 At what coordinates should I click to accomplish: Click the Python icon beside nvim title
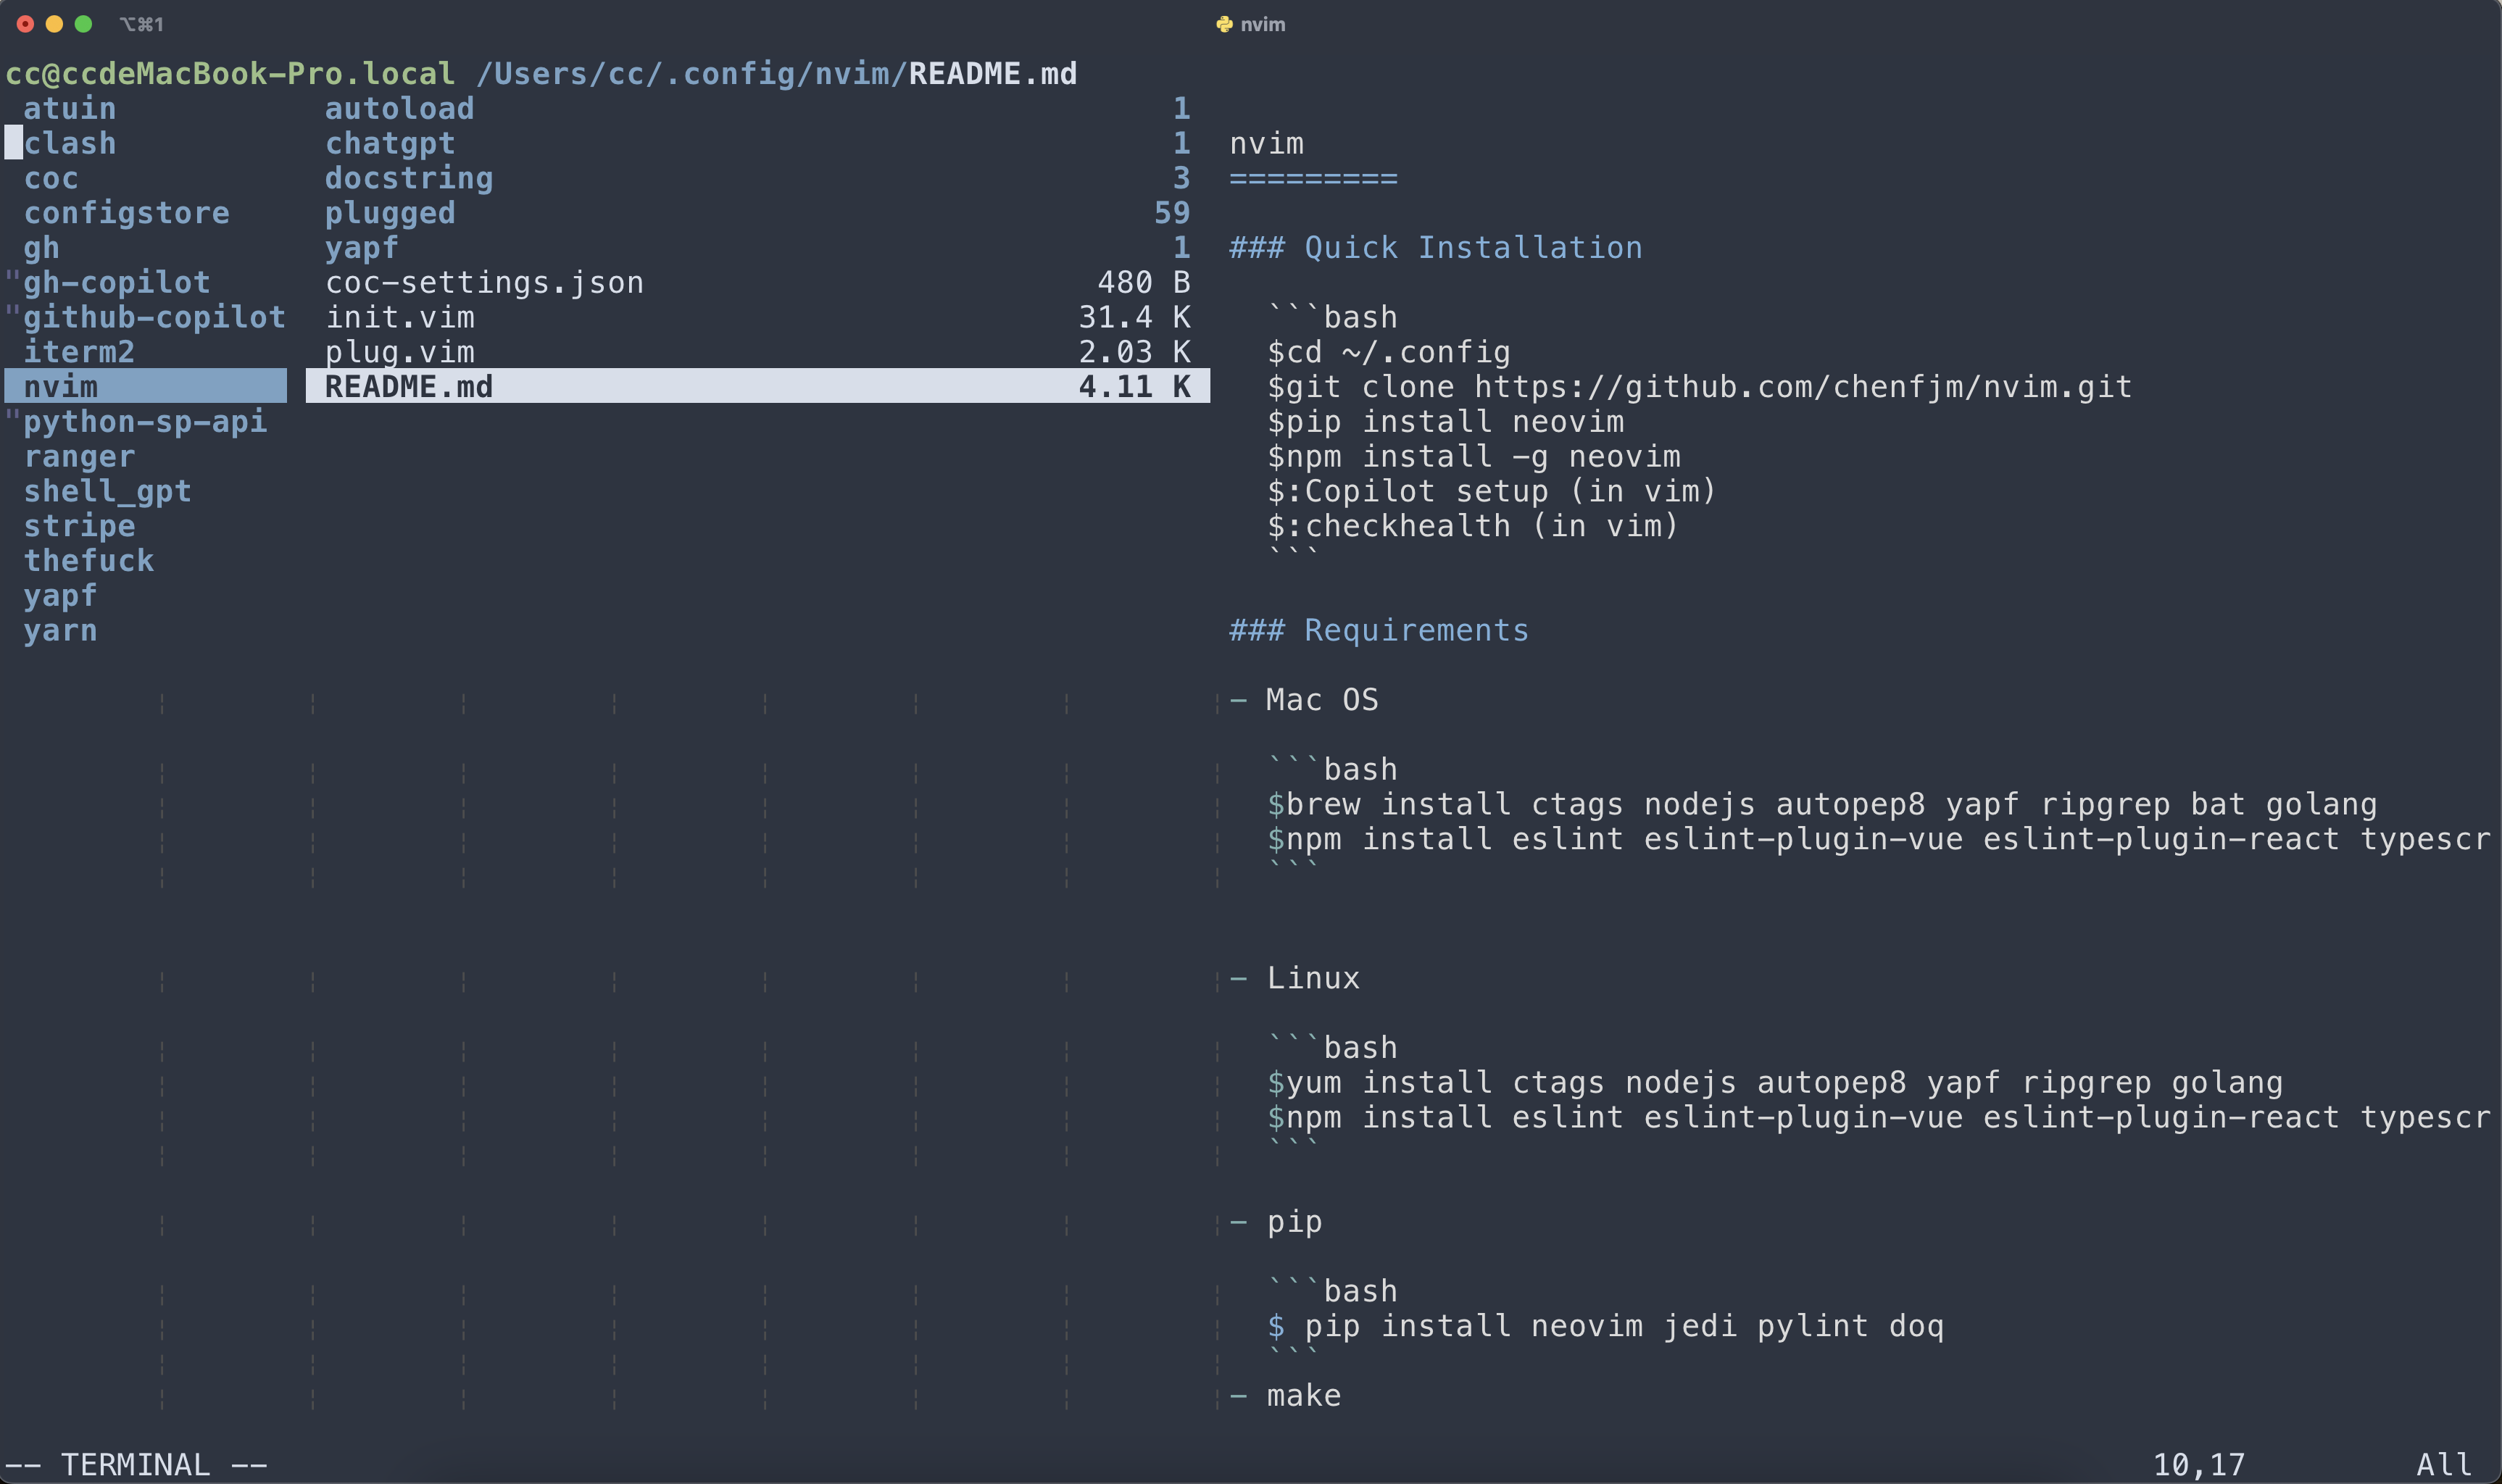pyautogui.click(x=1224, y=24)
